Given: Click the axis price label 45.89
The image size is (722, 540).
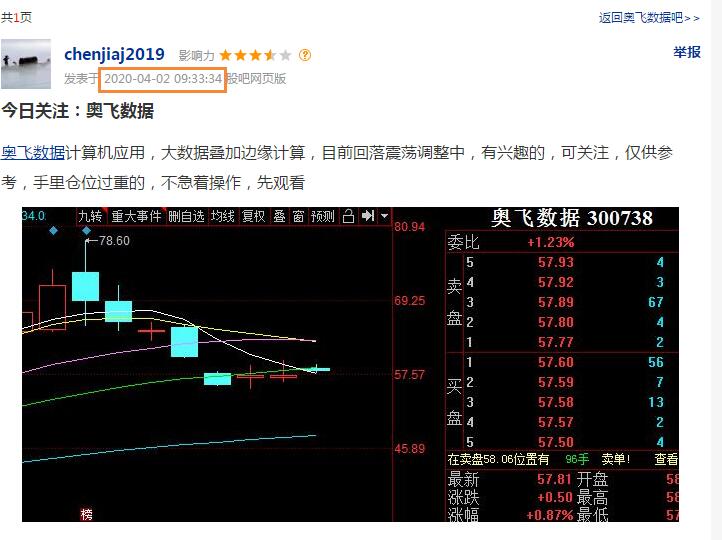Looking at the screenshot, I should (x=409, y=449).
